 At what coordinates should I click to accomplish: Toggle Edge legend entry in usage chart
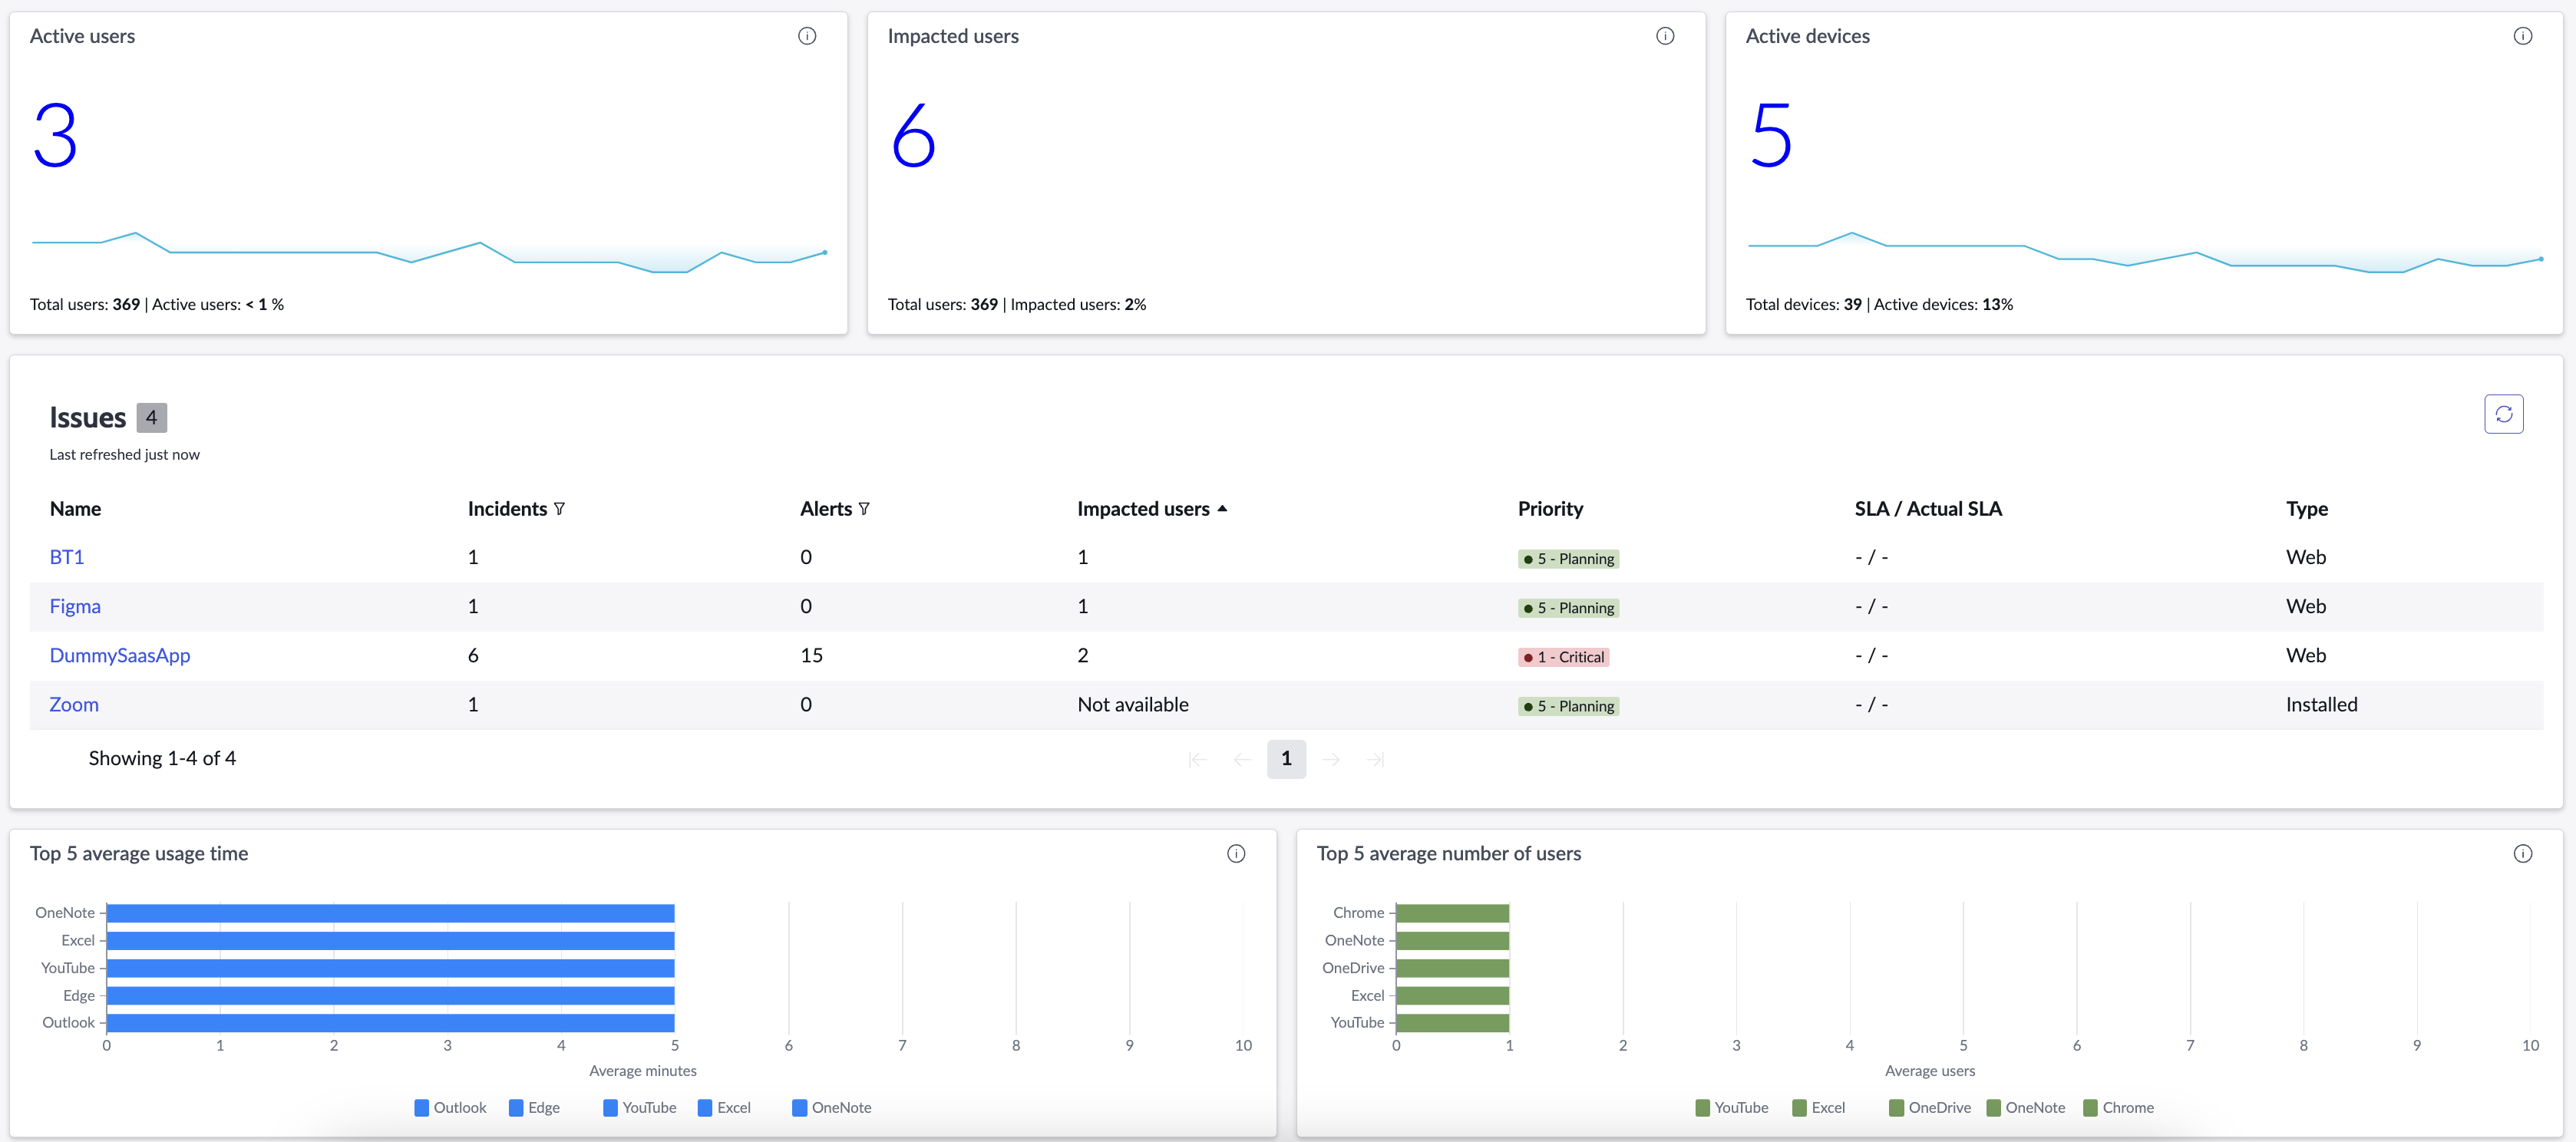pyautogui.click(x=534, y=1107)
